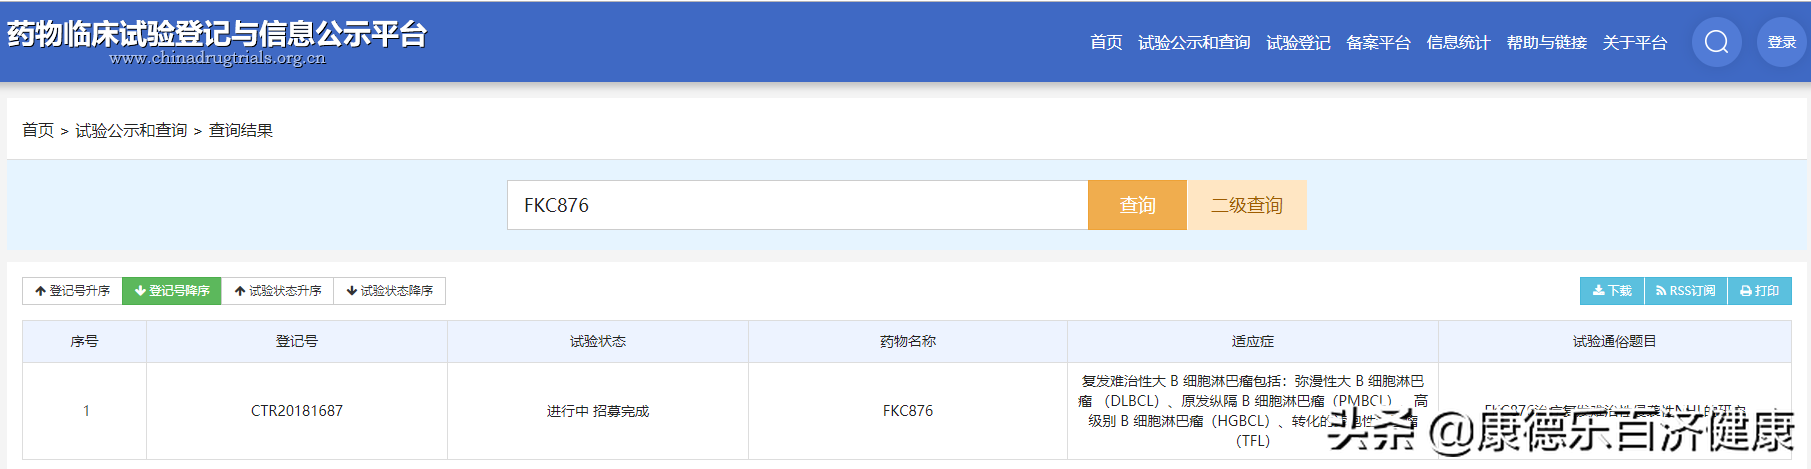This screenshot has height=469, width=1811.
Task: Click the 试验状态 column header
Action: [598, 342]
